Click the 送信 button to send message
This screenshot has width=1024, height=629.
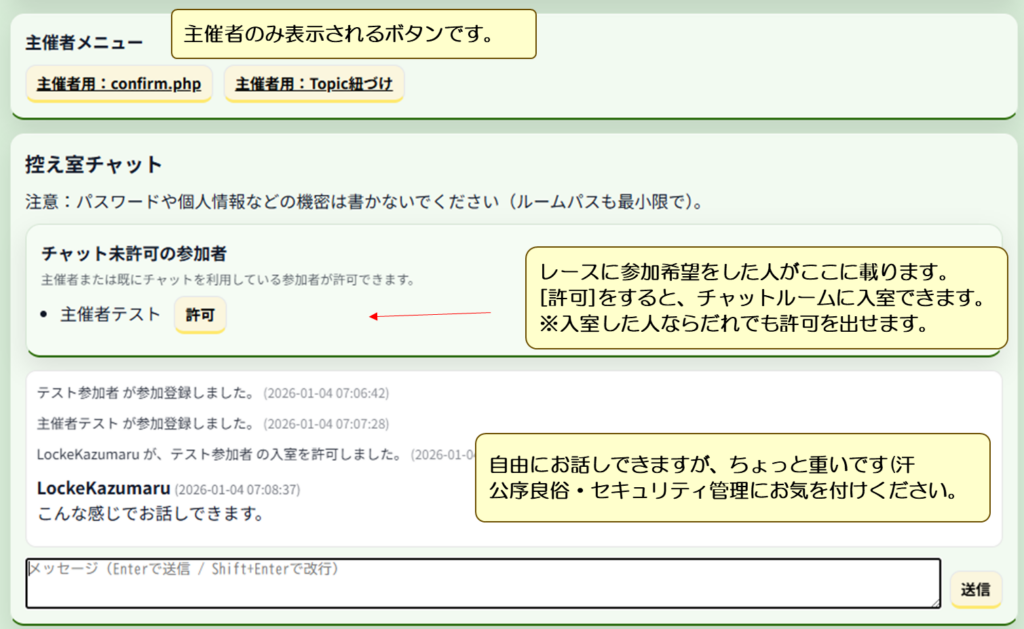click(975, 590)
